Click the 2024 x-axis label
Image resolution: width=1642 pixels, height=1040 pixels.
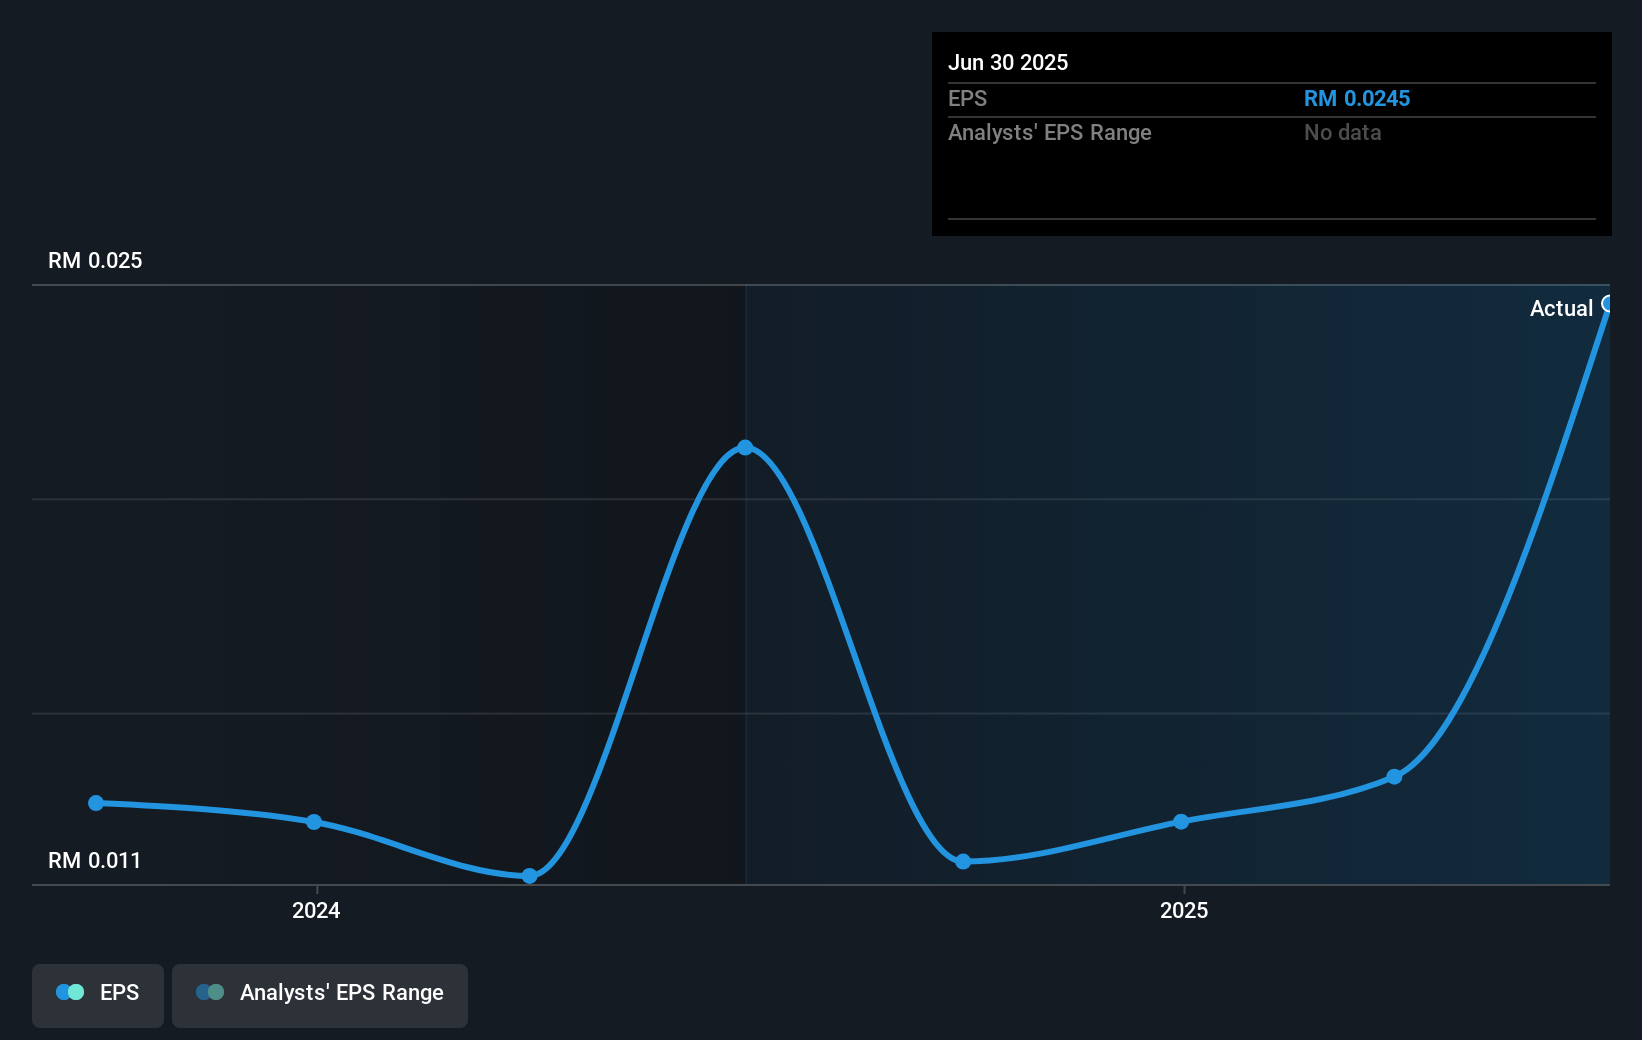coord(316,910)
